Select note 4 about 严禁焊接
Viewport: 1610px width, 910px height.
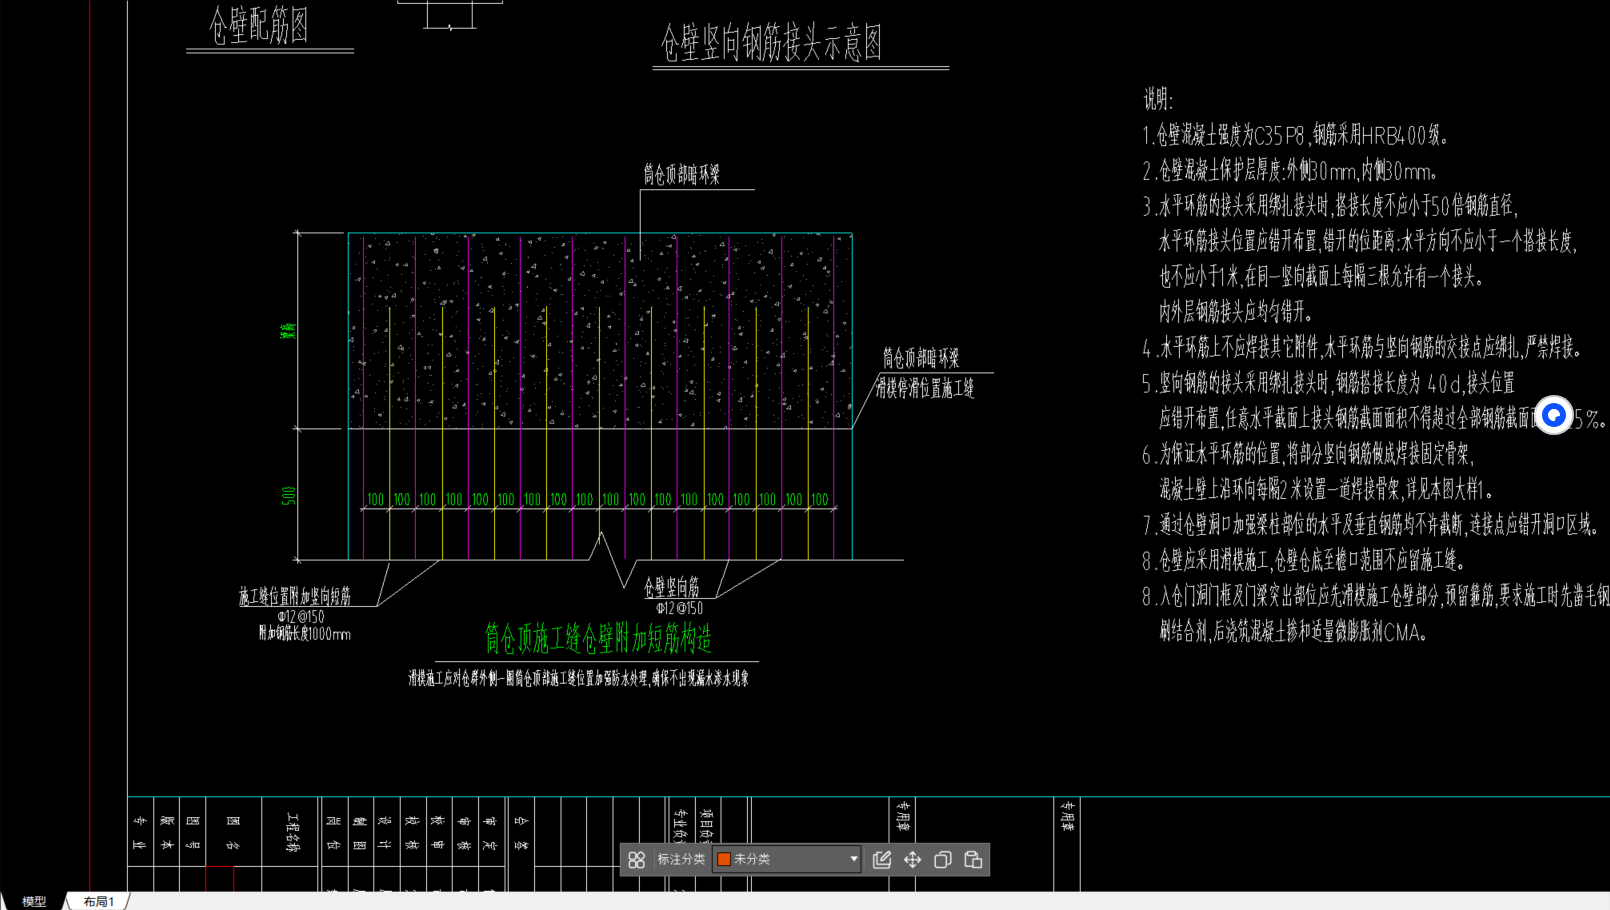tap(1361, 348)
